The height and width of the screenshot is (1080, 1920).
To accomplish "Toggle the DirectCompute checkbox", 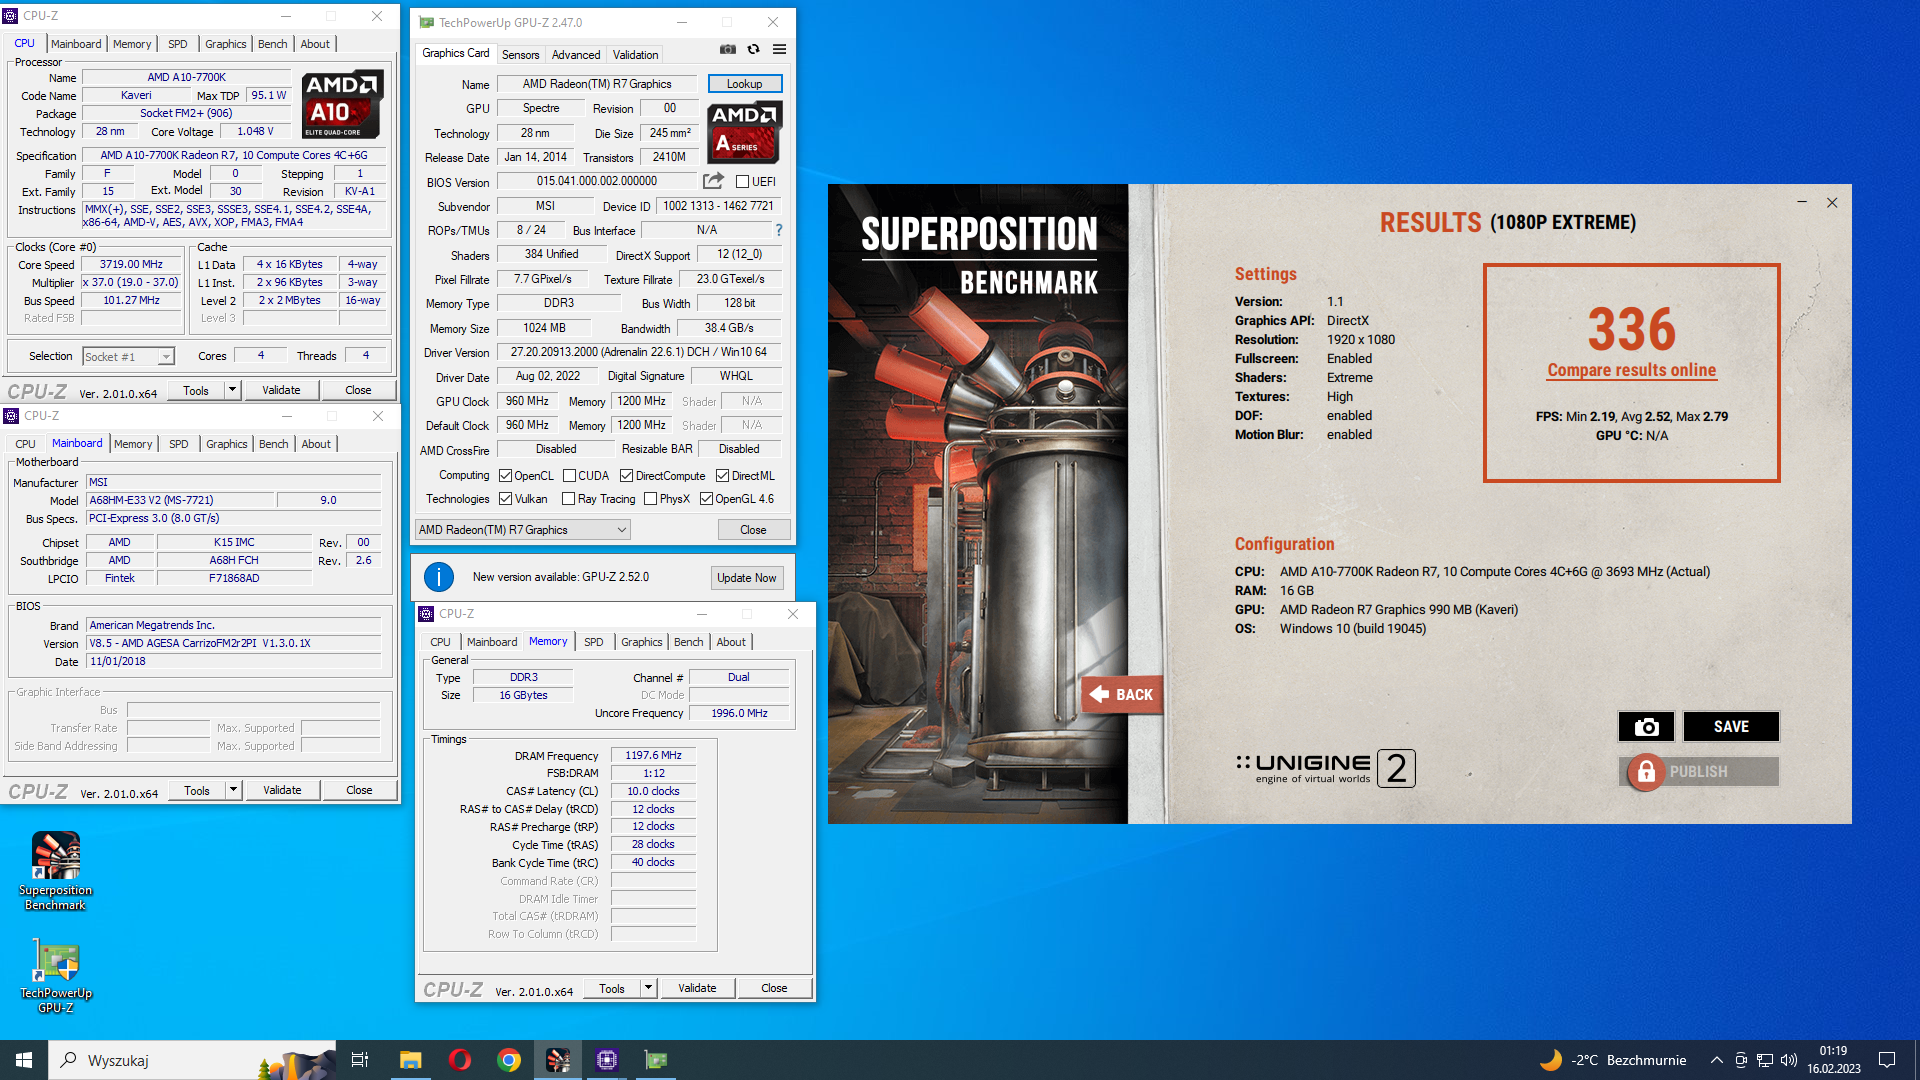I will click(x=627, y=476).
